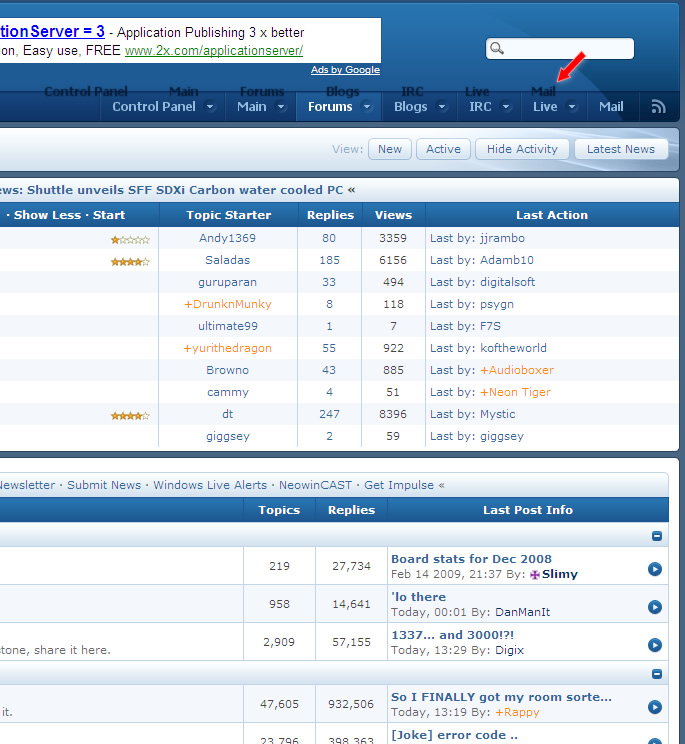This screenshot has width=685, height=744.
Task: Open NeowinCAST link
Action: (x=315, y=485)
